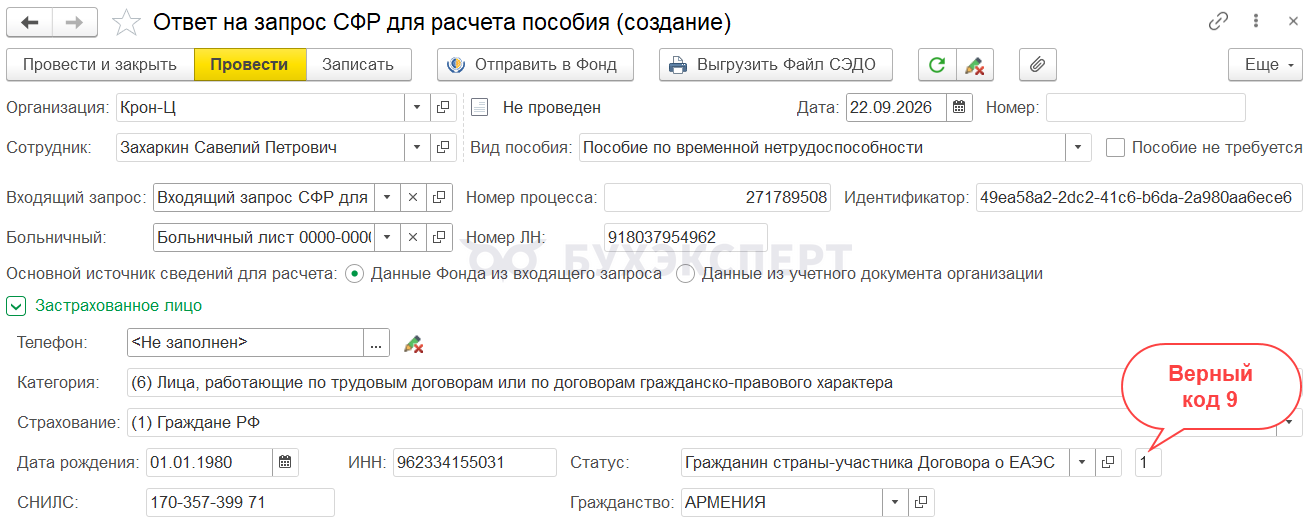Collapse Застрахованное лицо section
The height and width of the screenshot is (521, 1311).
point(15,305)
